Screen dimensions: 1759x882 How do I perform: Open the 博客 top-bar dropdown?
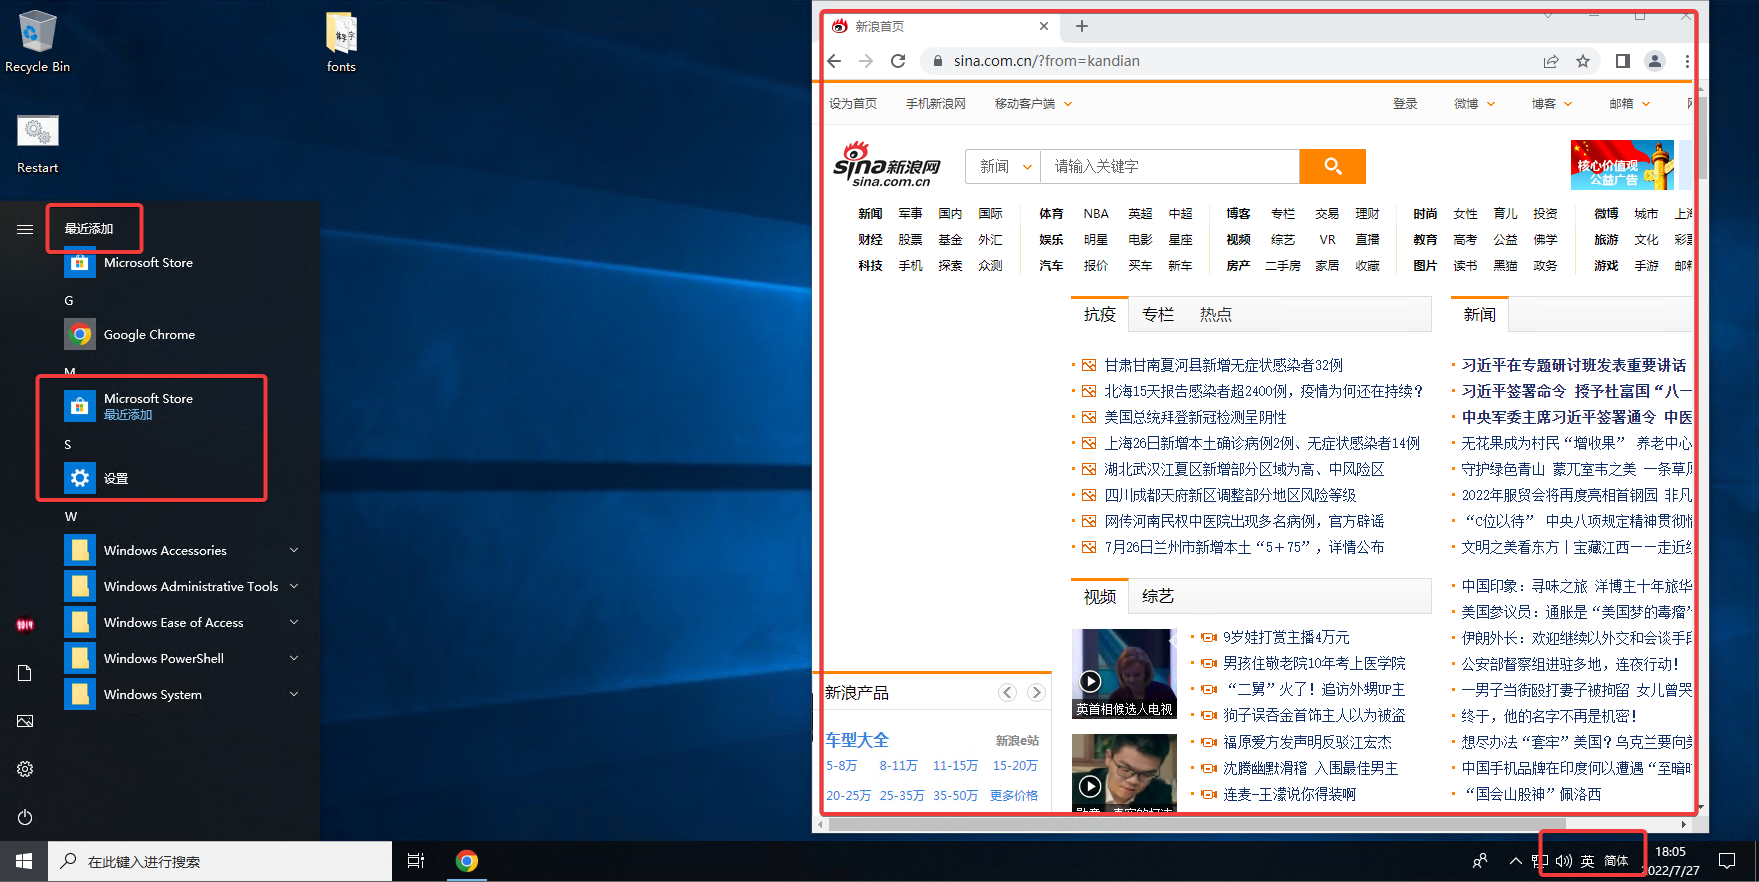coord(1552,104)
